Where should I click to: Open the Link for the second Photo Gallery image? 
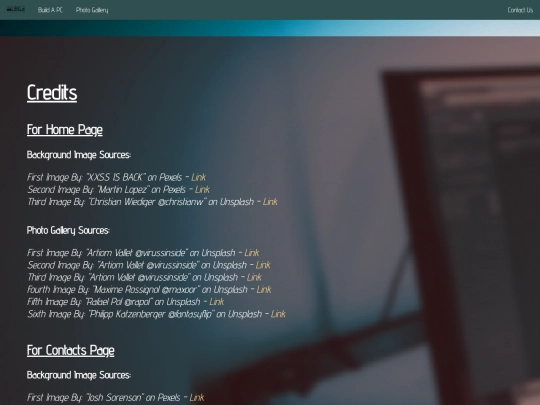263,265
